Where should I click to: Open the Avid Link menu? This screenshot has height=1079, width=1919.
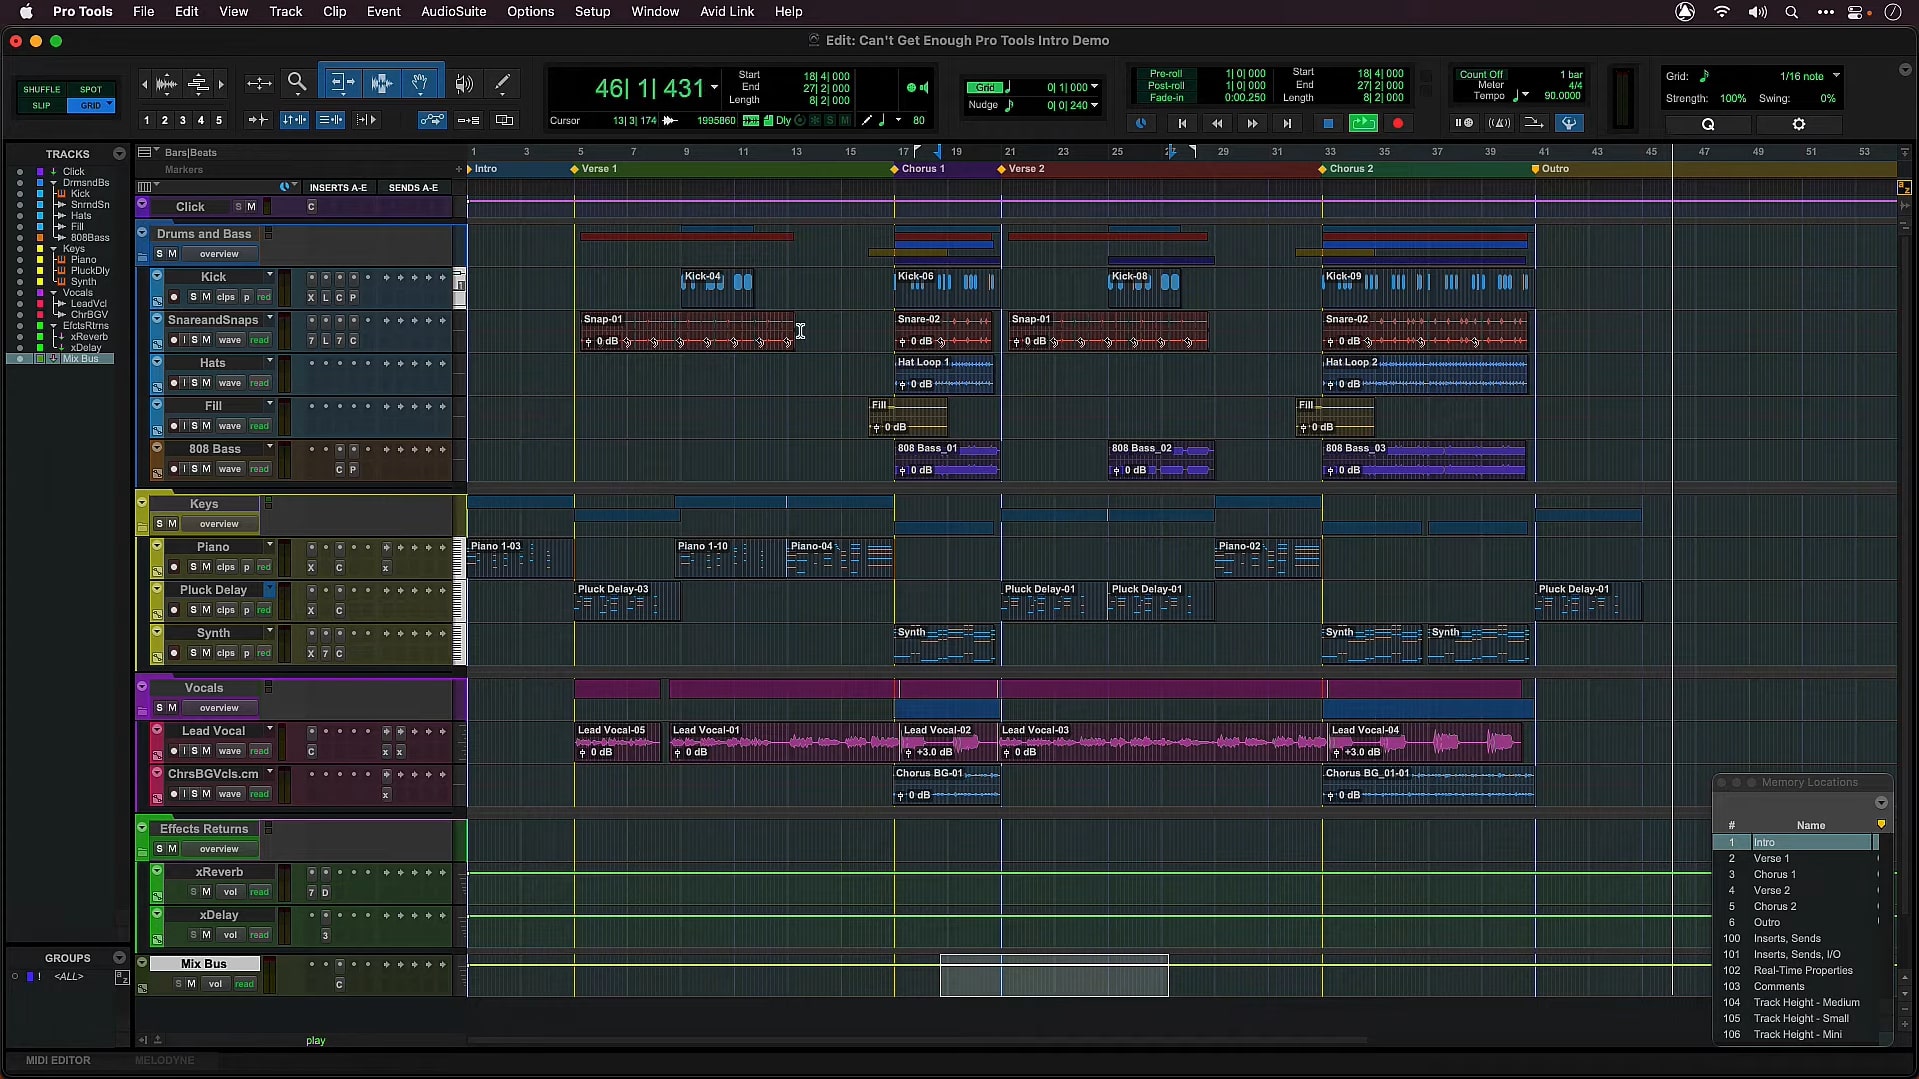pos(727,12)
